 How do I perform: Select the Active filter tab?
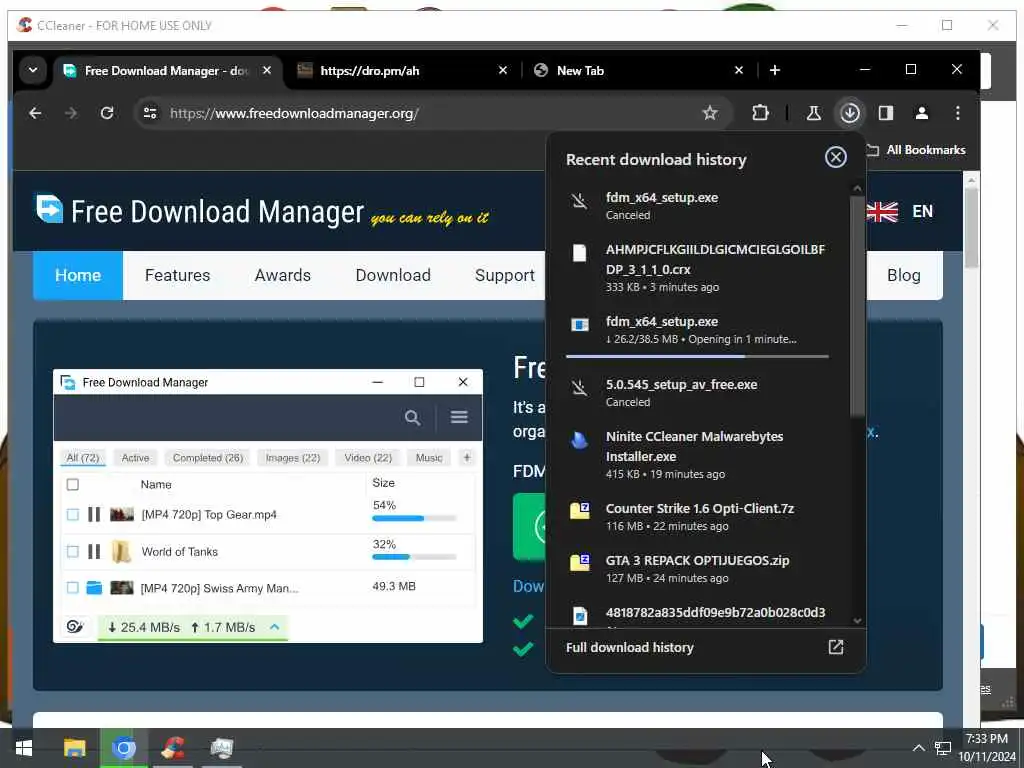tap(135, 458)
